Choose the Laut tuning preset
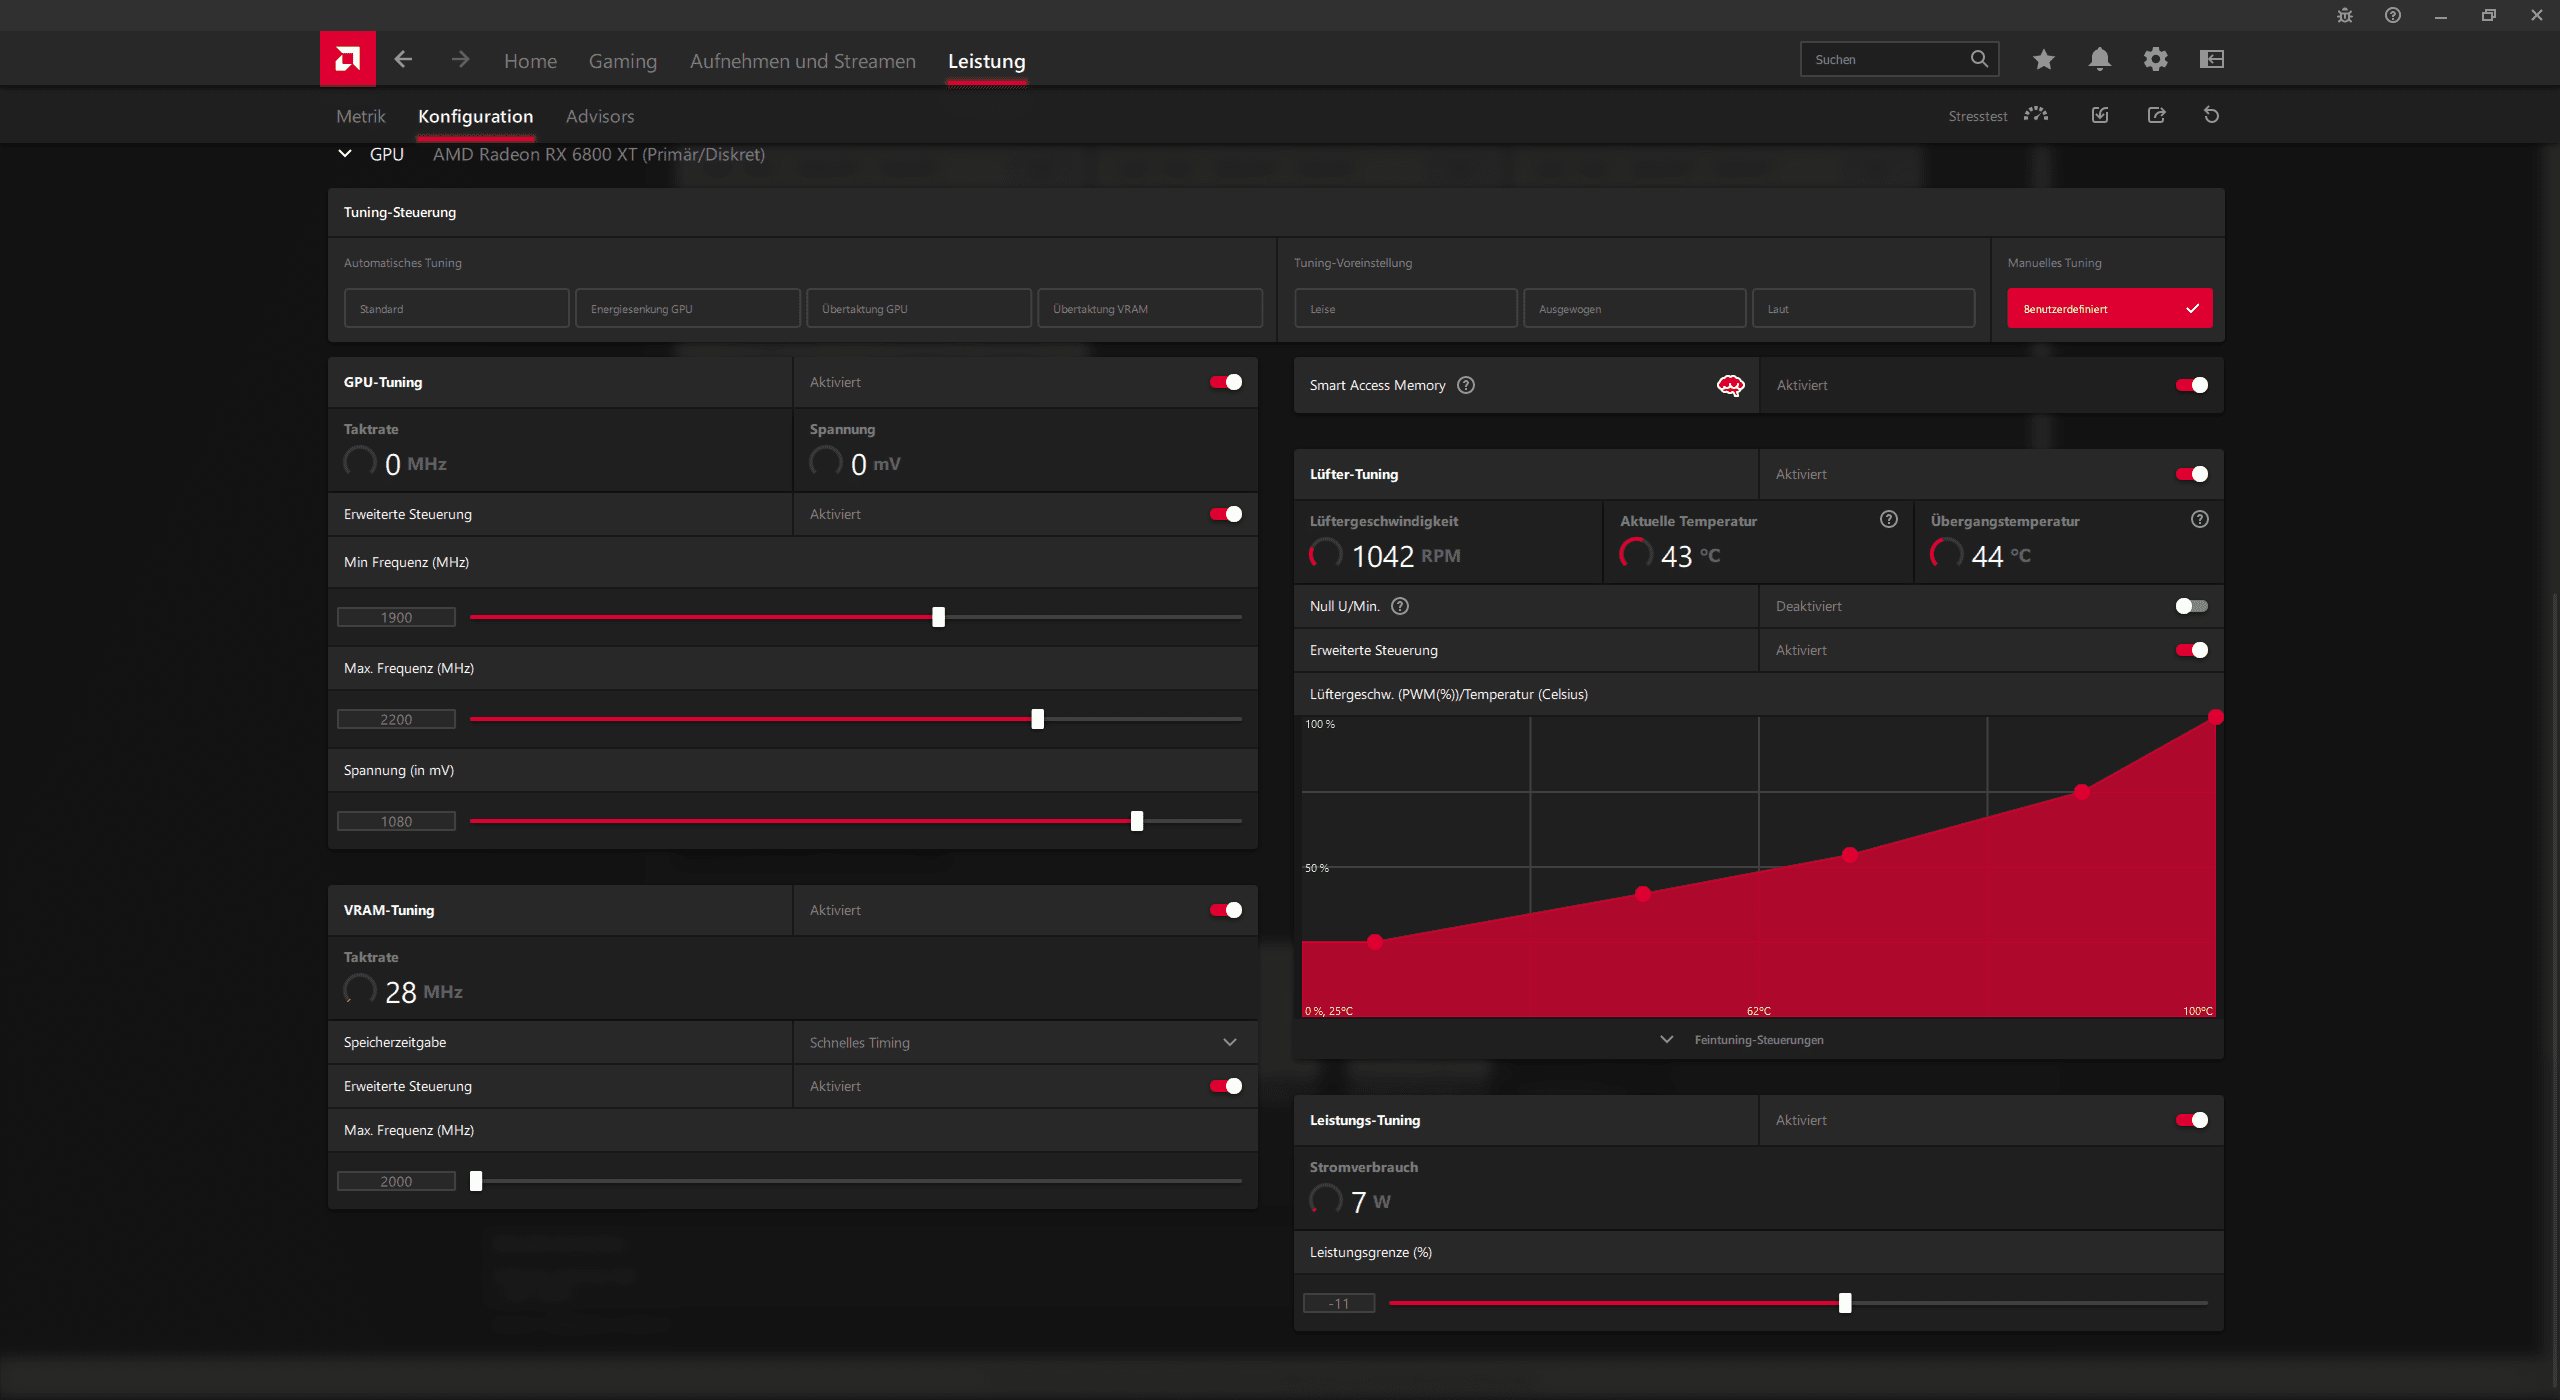 [x=1863, y=308]
